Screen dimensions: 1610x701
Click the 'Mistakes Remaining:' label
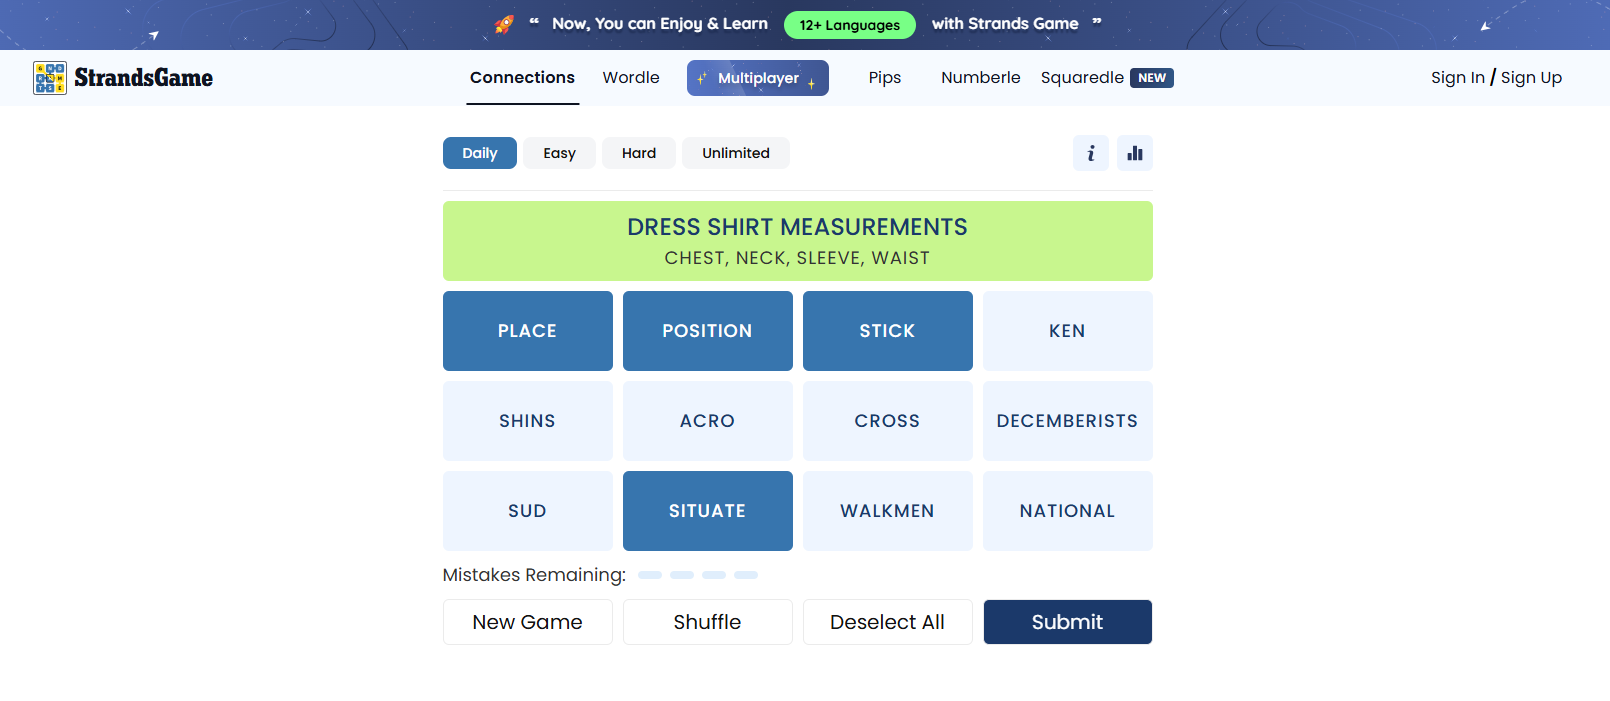point(534,575)
